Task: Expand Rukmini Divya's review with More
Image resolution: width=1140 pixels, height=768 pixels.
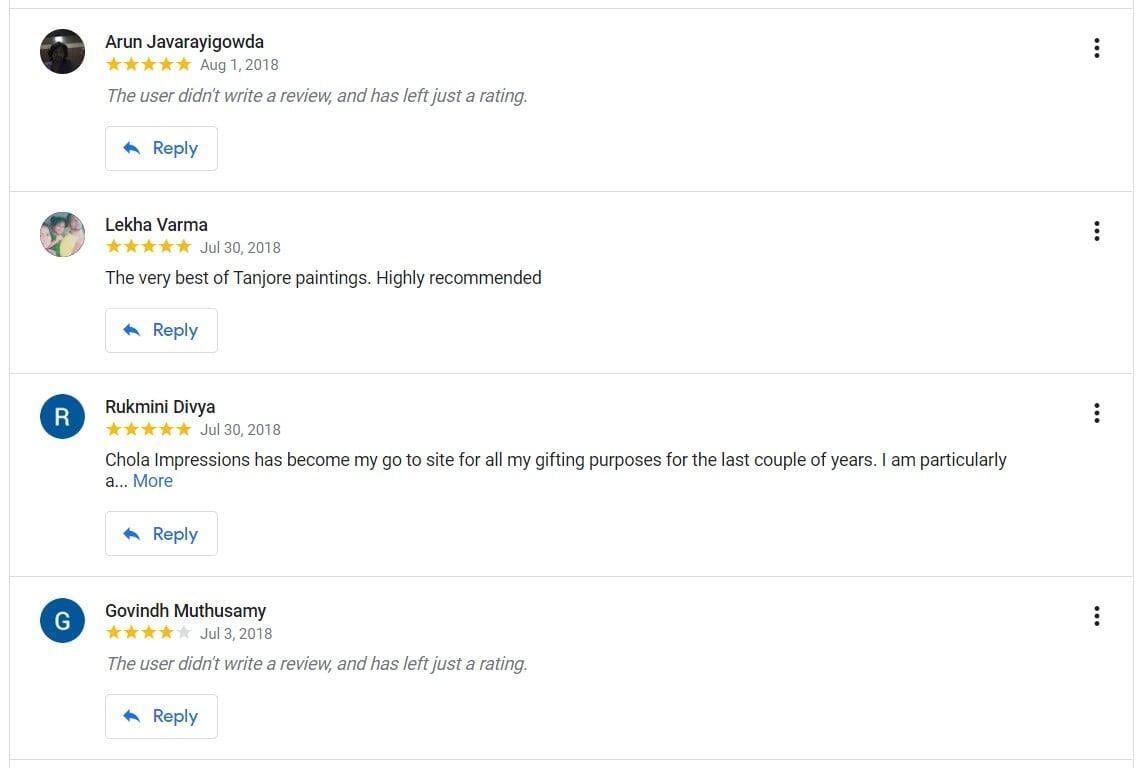Action: [x=153, y=481]
